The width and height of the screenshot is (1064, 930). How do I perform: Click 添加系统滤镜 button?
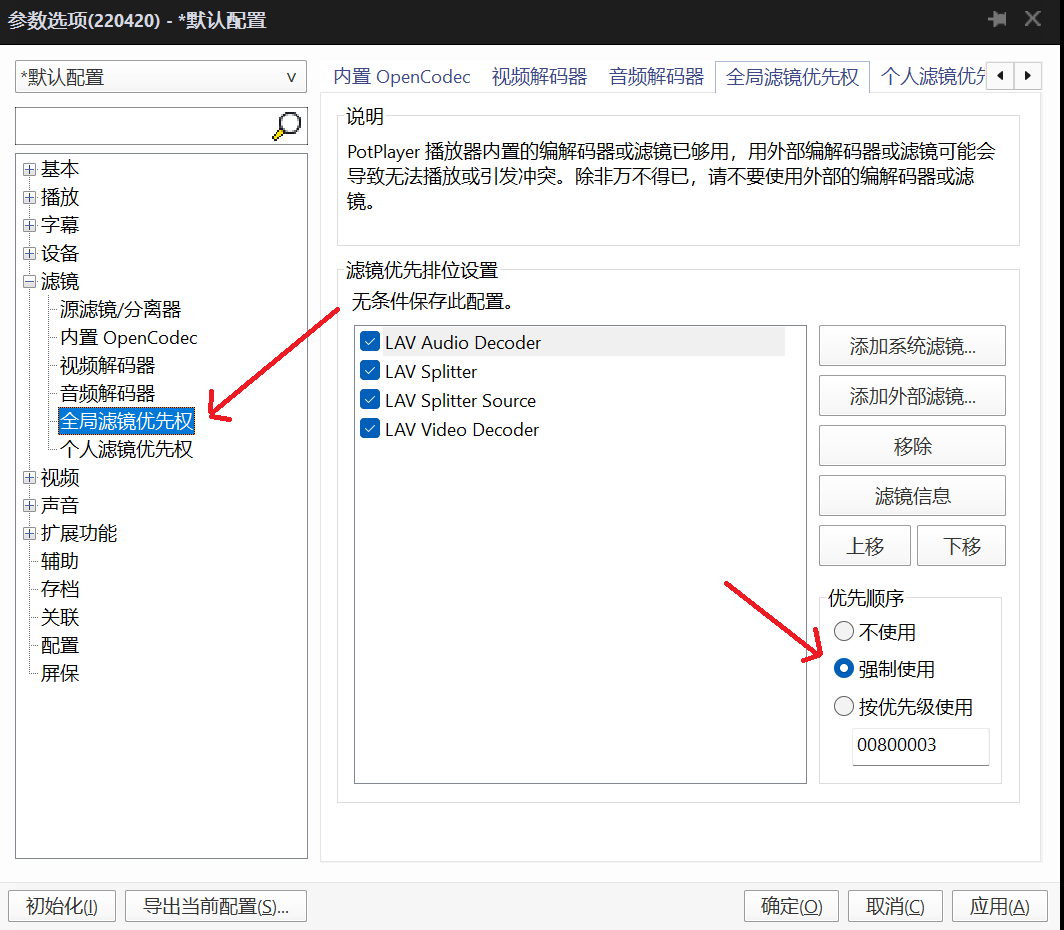click(x=912, y=346)
